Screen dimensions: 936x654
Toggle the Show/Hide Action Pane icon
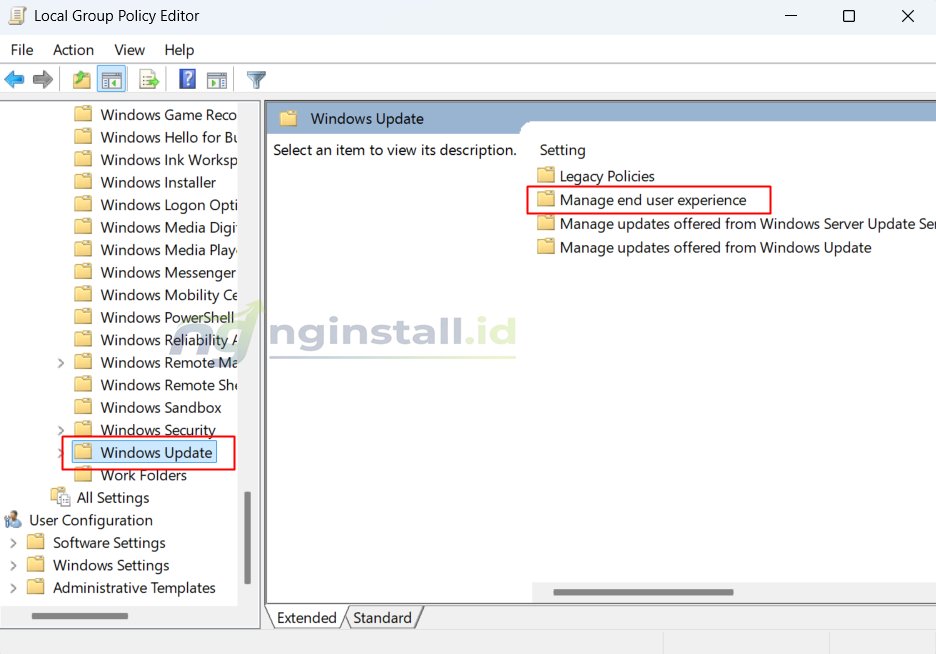pyautogui.click(x=219, y=79)
